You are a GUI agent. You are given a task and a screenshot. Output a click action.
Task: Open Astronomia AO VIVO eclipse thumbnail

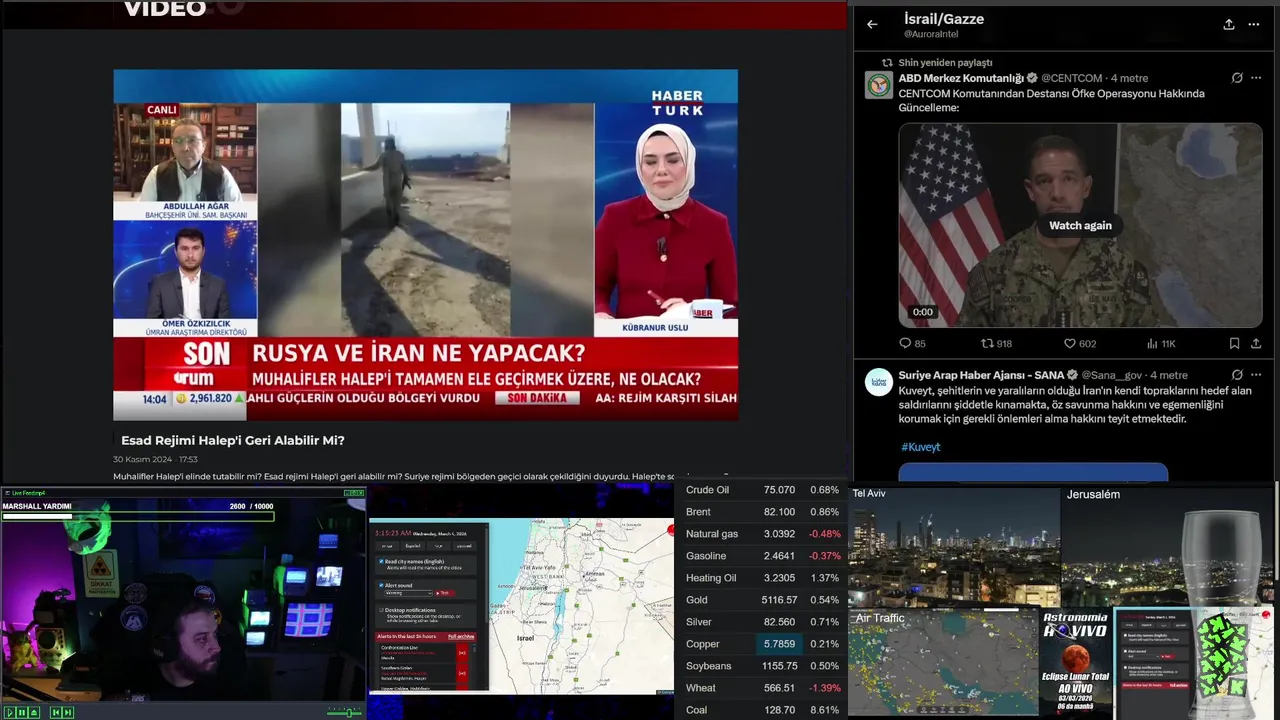tap(1075, 662)
